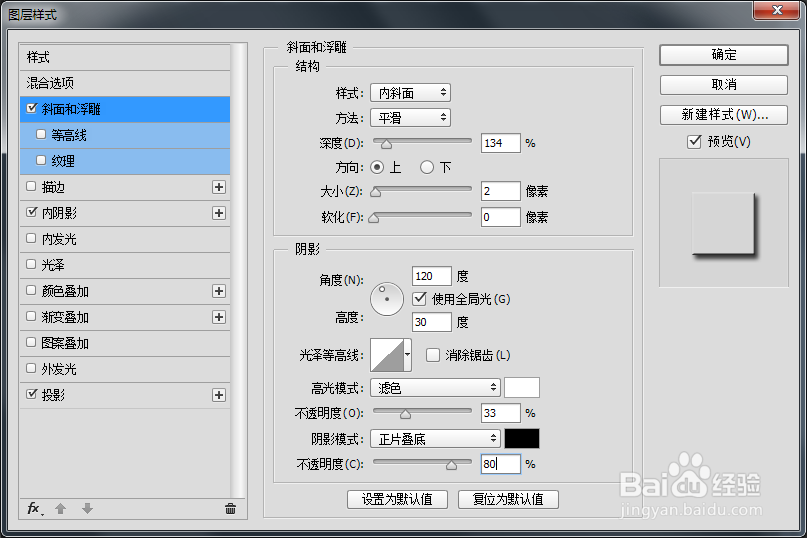This screenshot has width=807, height=538.
Task: Open the black shadow color swatch
Action: (522, 439)
